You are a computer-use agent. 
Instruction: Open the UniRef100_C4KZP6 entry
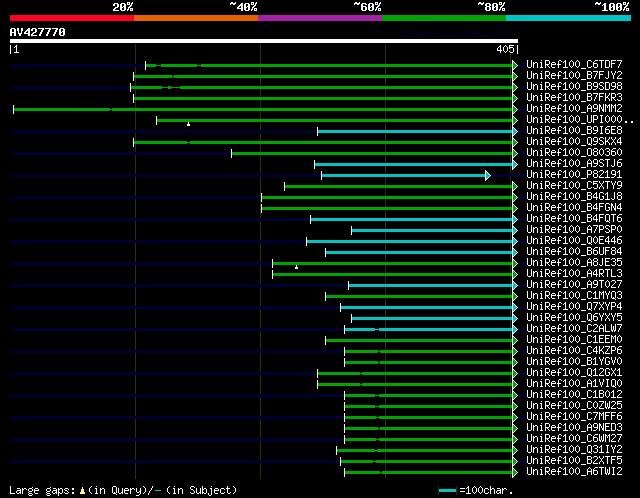[x=574, y=351]
